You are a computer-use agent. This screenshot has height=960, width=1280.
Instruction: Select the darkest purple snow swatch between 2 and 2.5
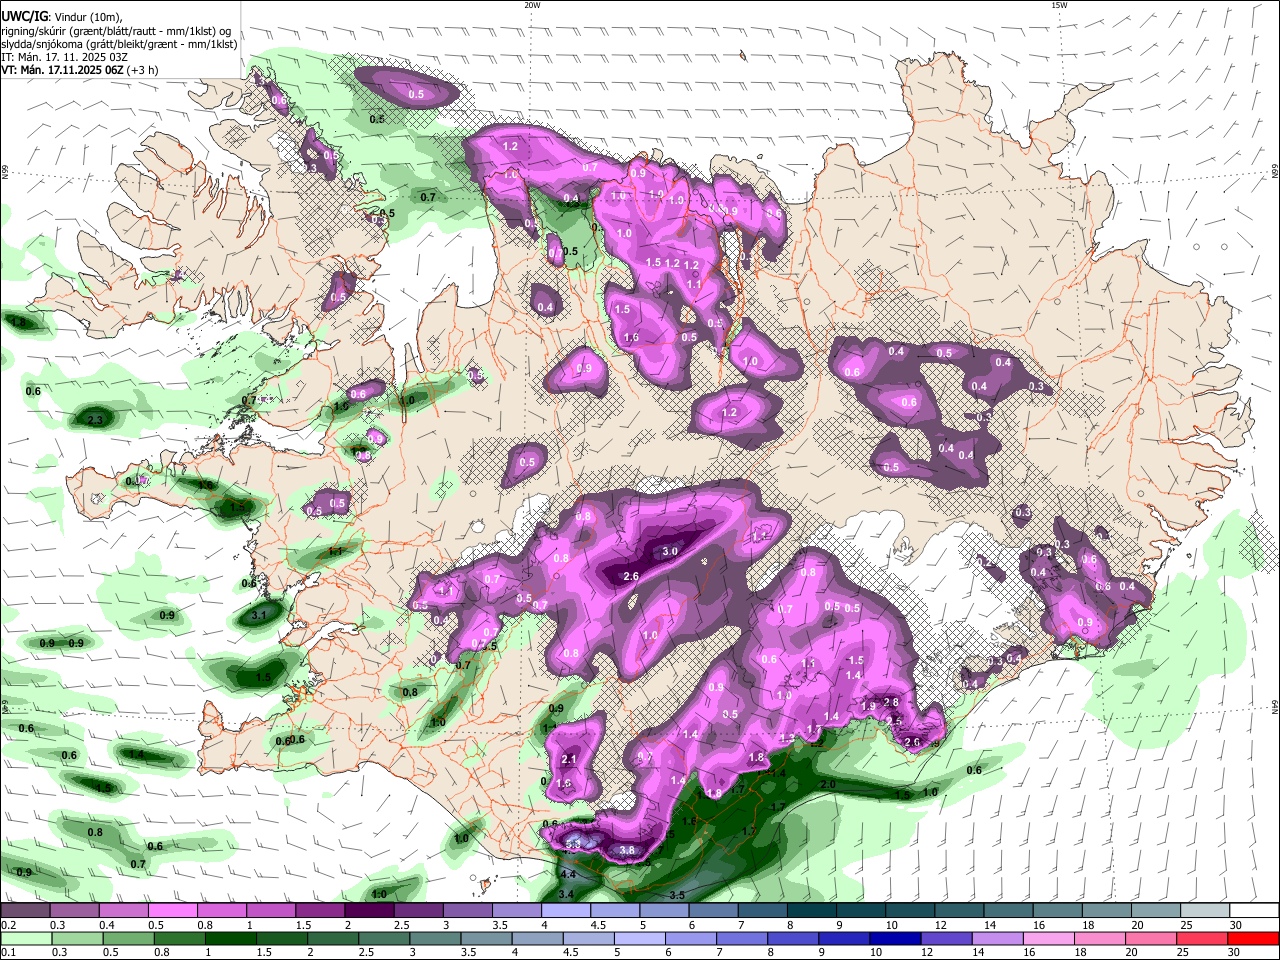coord(369,911)
